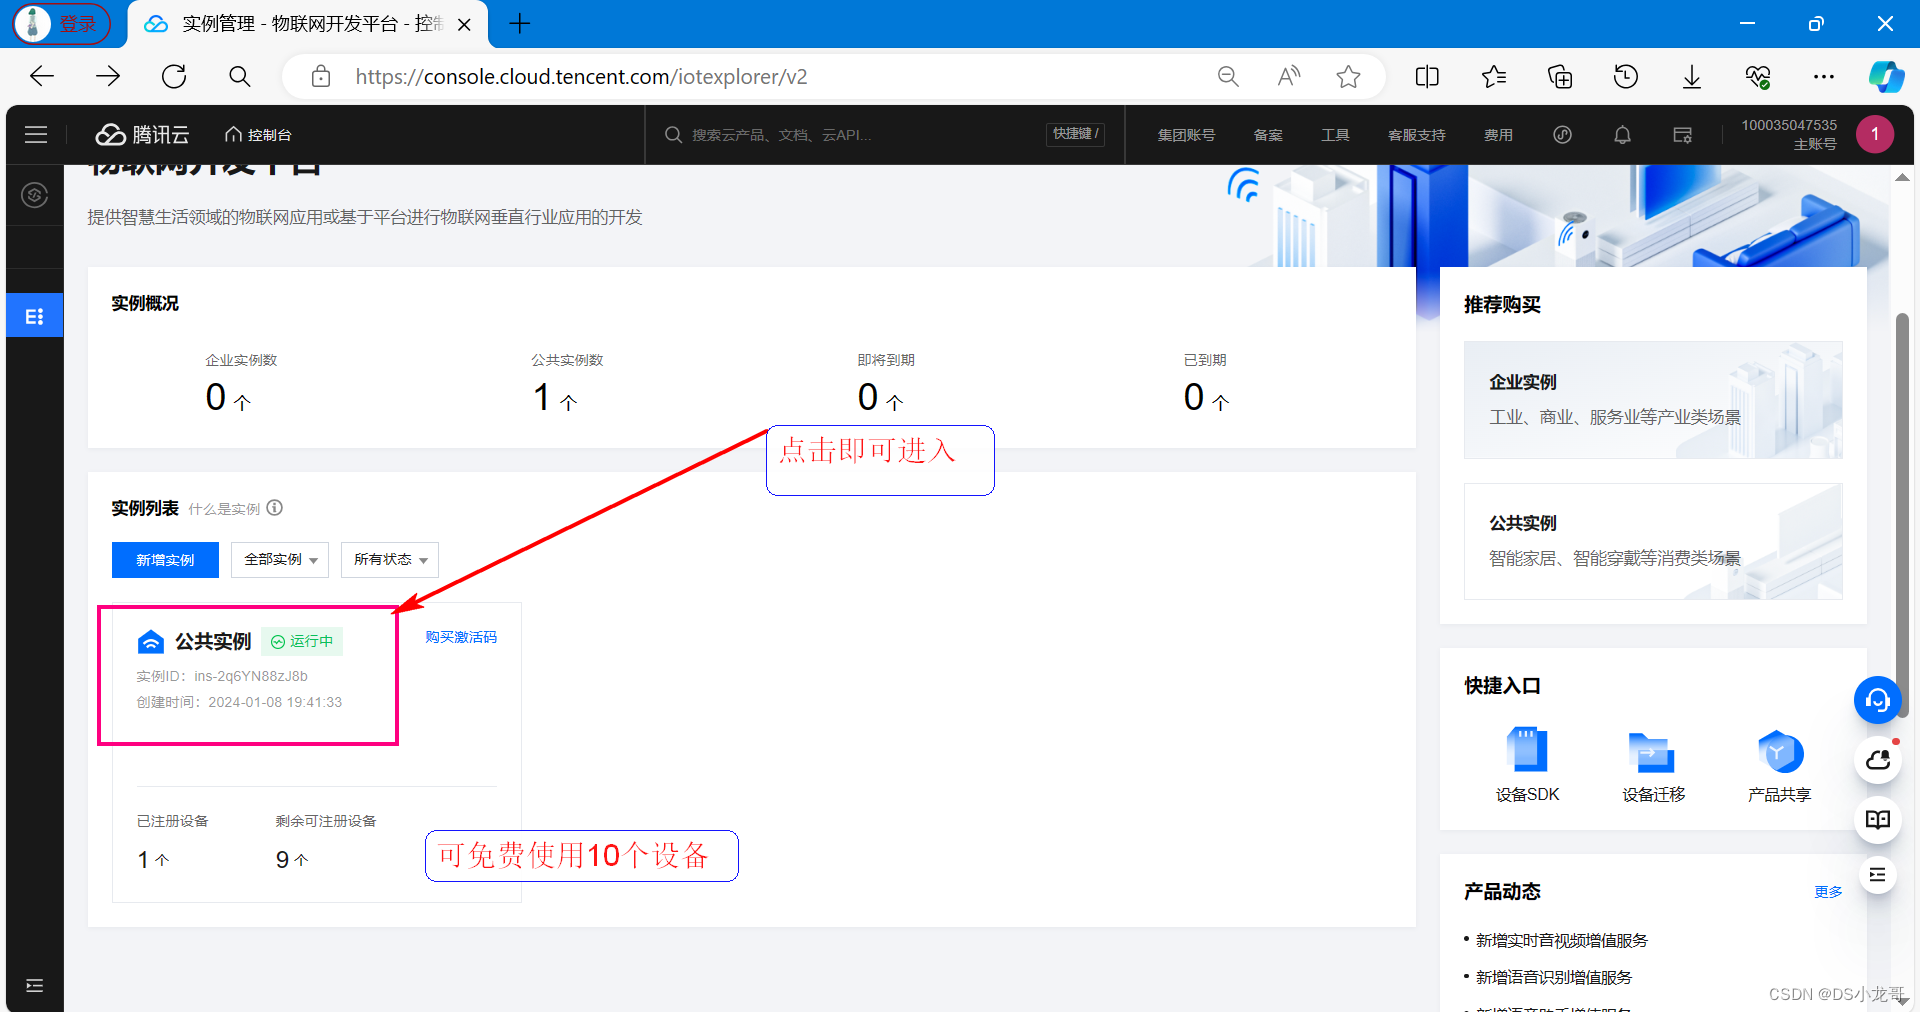Add page to favorites with star icon
This screenshot has height=1012, width=1920.
[1348, 76]
